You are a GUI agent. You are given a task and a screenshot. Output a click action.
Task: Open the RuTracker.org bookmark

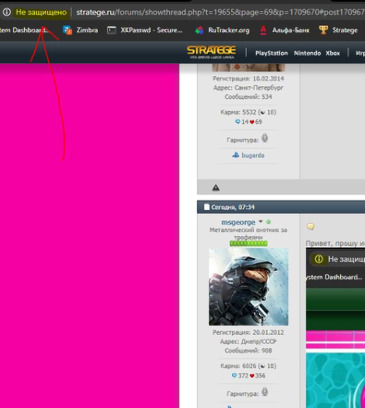point(222,30)
